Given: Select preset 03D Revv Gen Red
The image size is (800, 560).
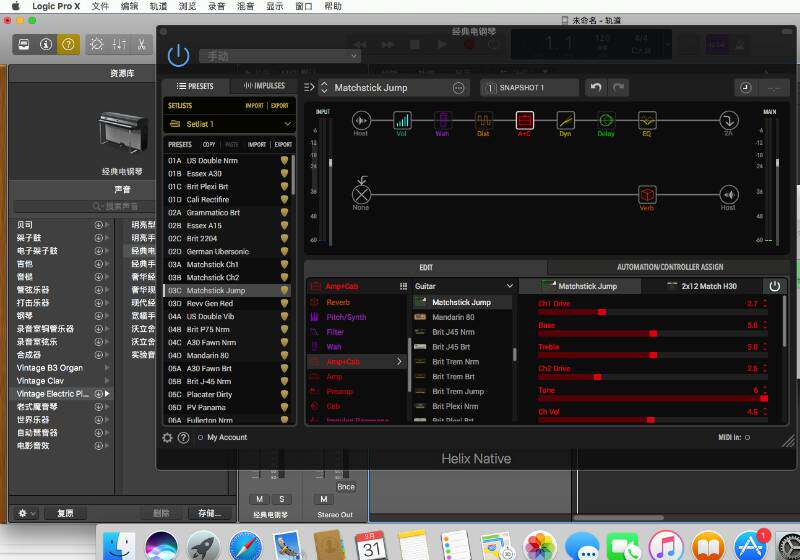Looking at the screenshot, I should (x=228, y=303).
